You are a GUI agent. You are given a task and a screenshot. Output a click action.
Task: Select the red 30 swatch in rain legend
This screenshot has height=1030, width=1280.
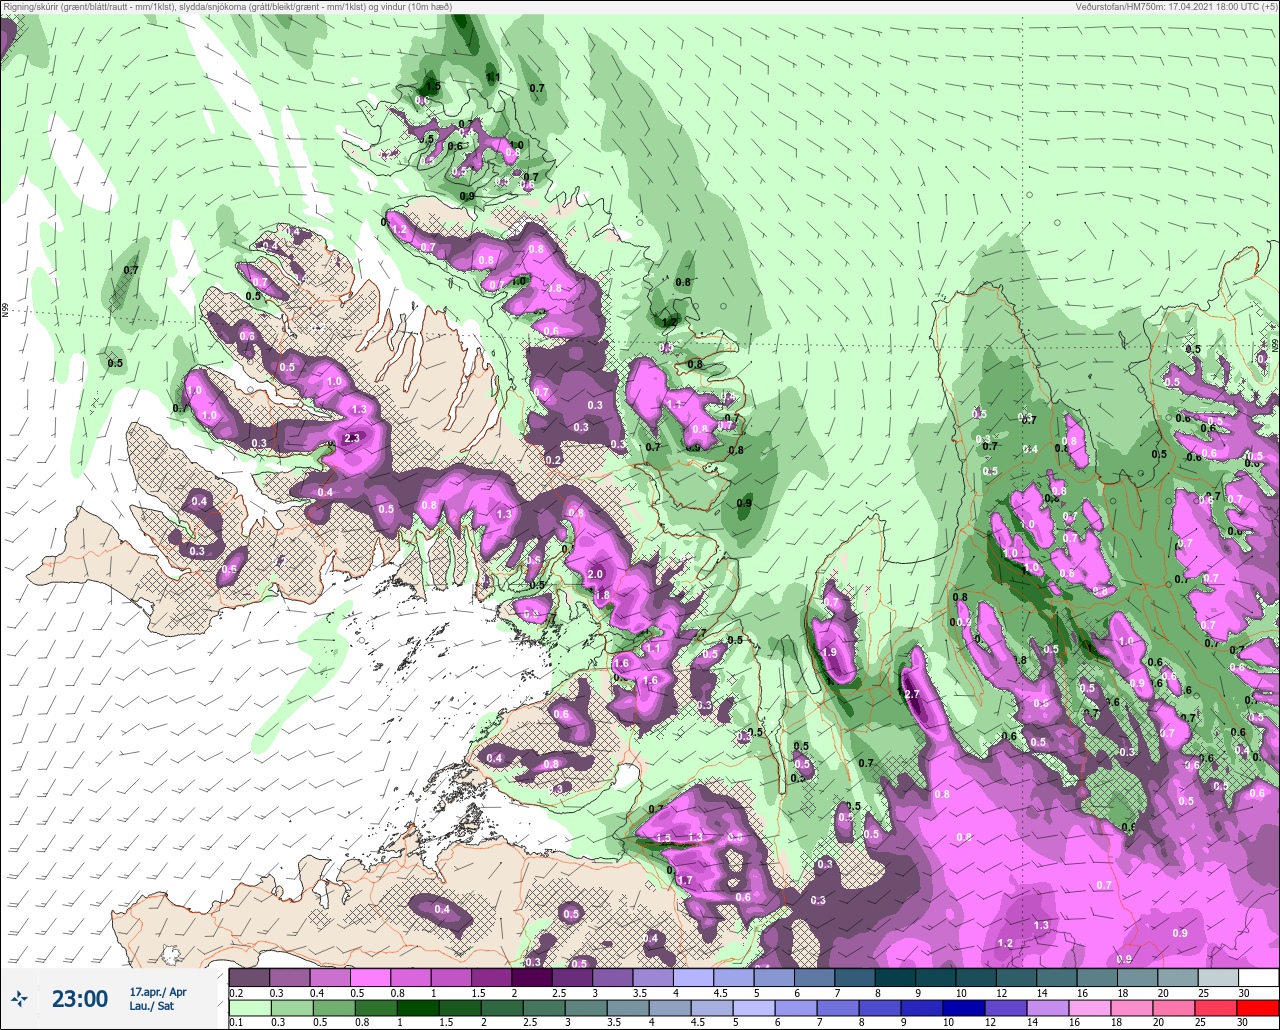1257,1007
